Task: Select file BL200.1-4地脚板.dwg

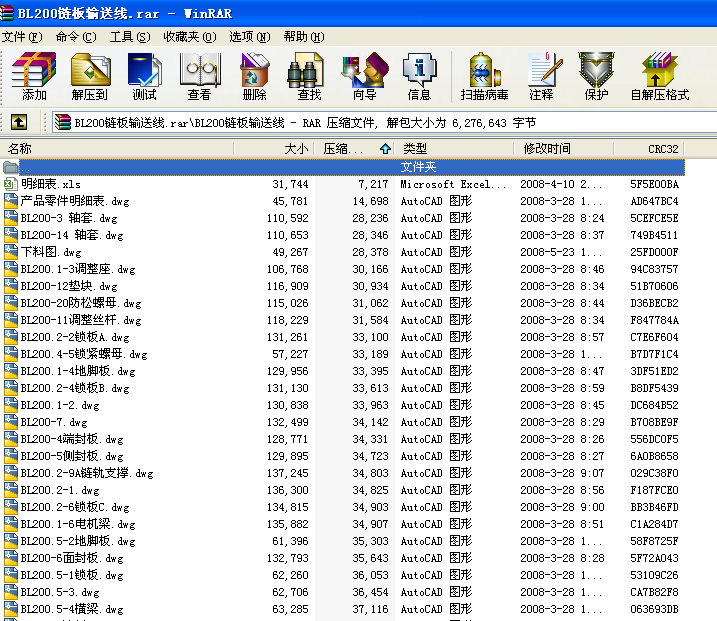Action: tap(78, 371)
